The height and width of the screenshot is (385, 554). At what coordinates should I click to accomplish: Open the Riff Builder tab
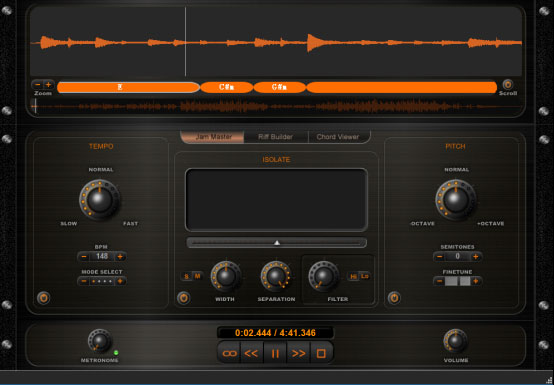point(276,137)
